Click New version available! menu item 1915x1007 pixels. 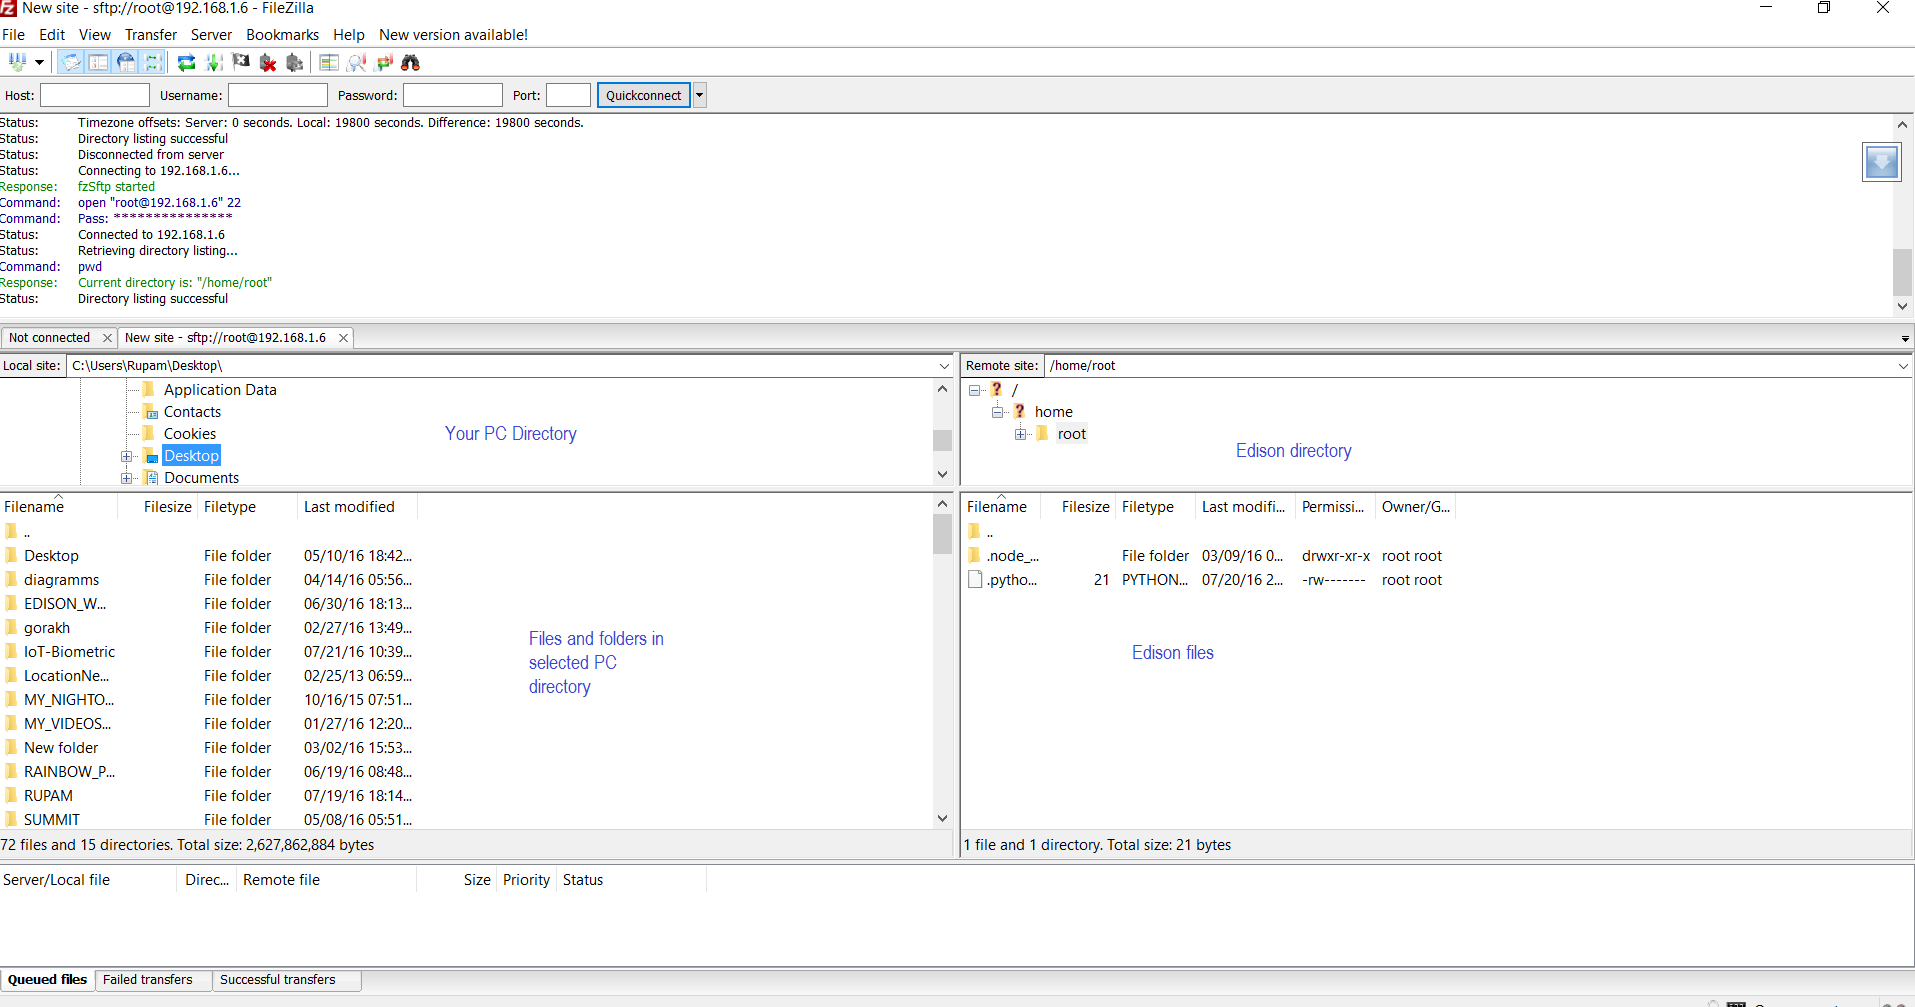(x=453, y=34)
